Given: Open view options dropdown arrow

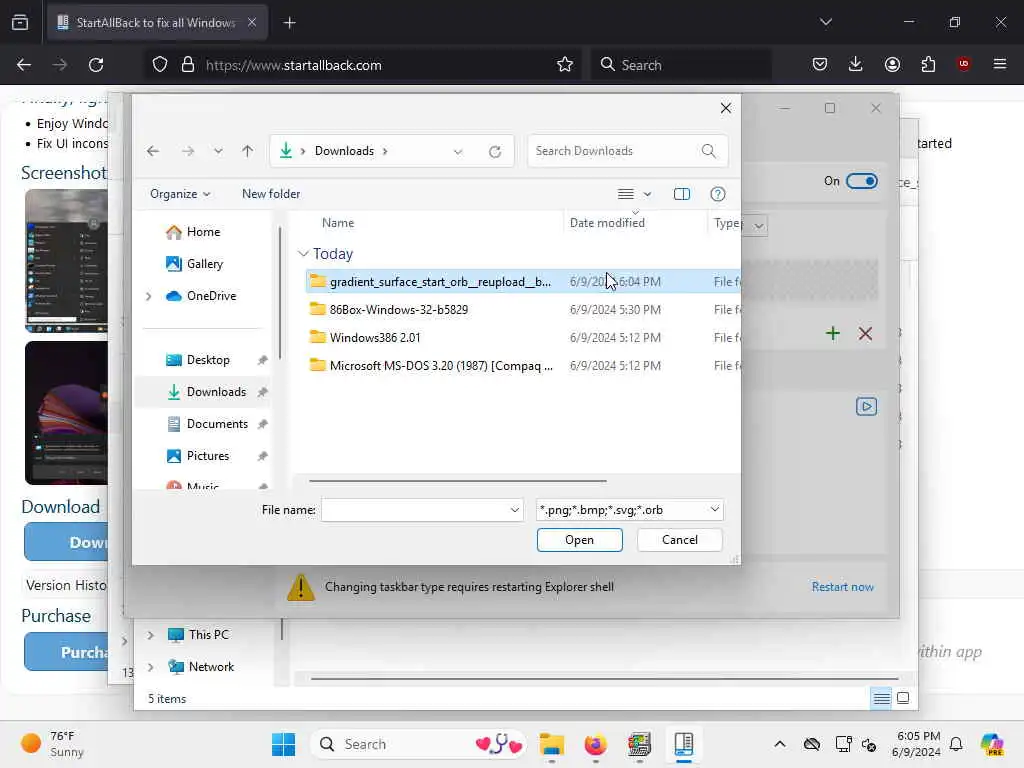Looking at the screenshot, I should coord(647,194).
